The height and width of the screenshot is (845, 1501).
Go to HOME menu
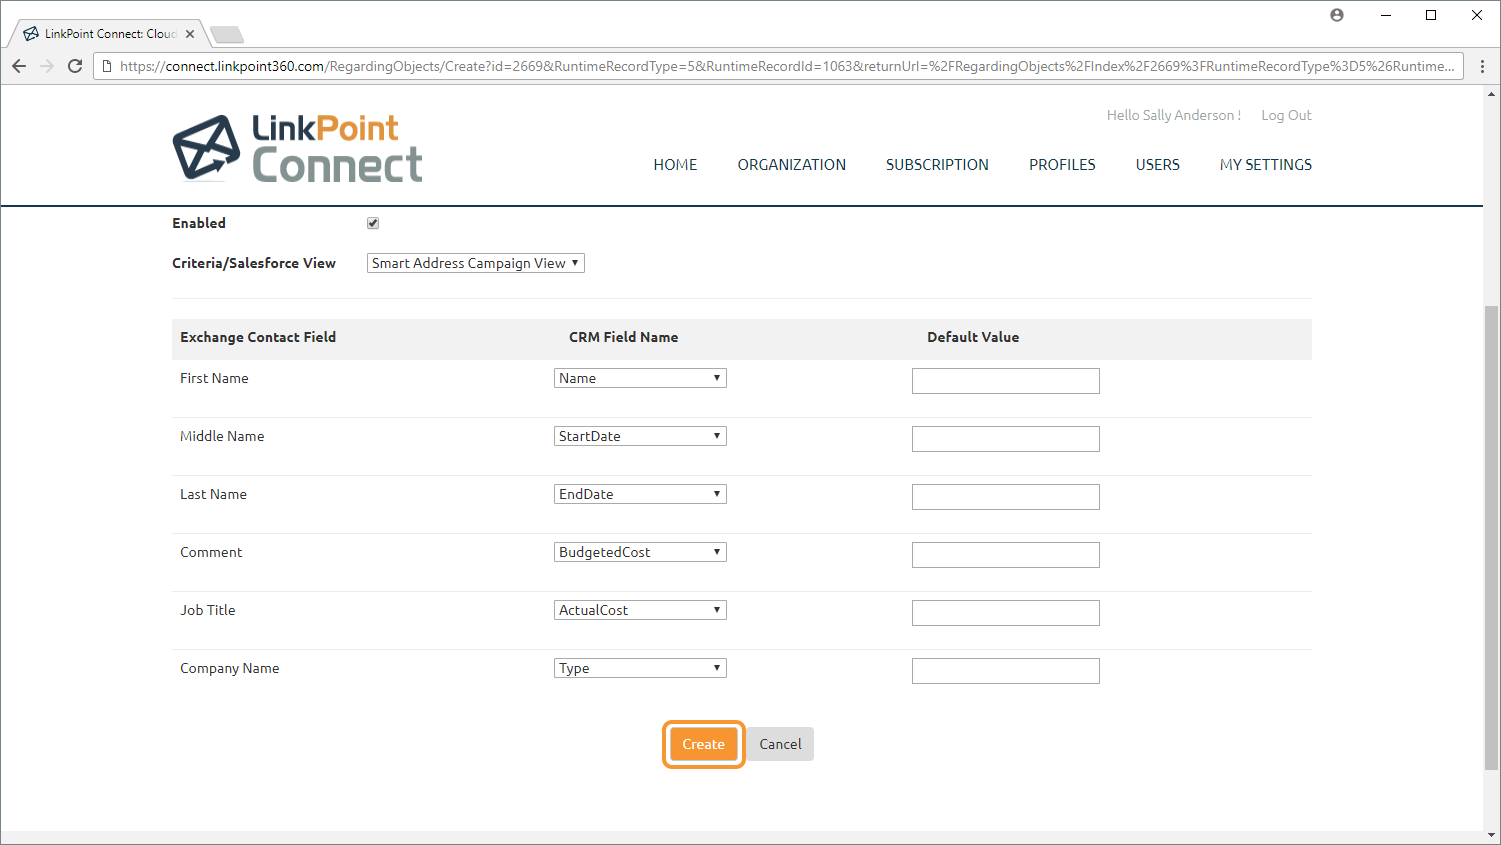tap(675, 165)
